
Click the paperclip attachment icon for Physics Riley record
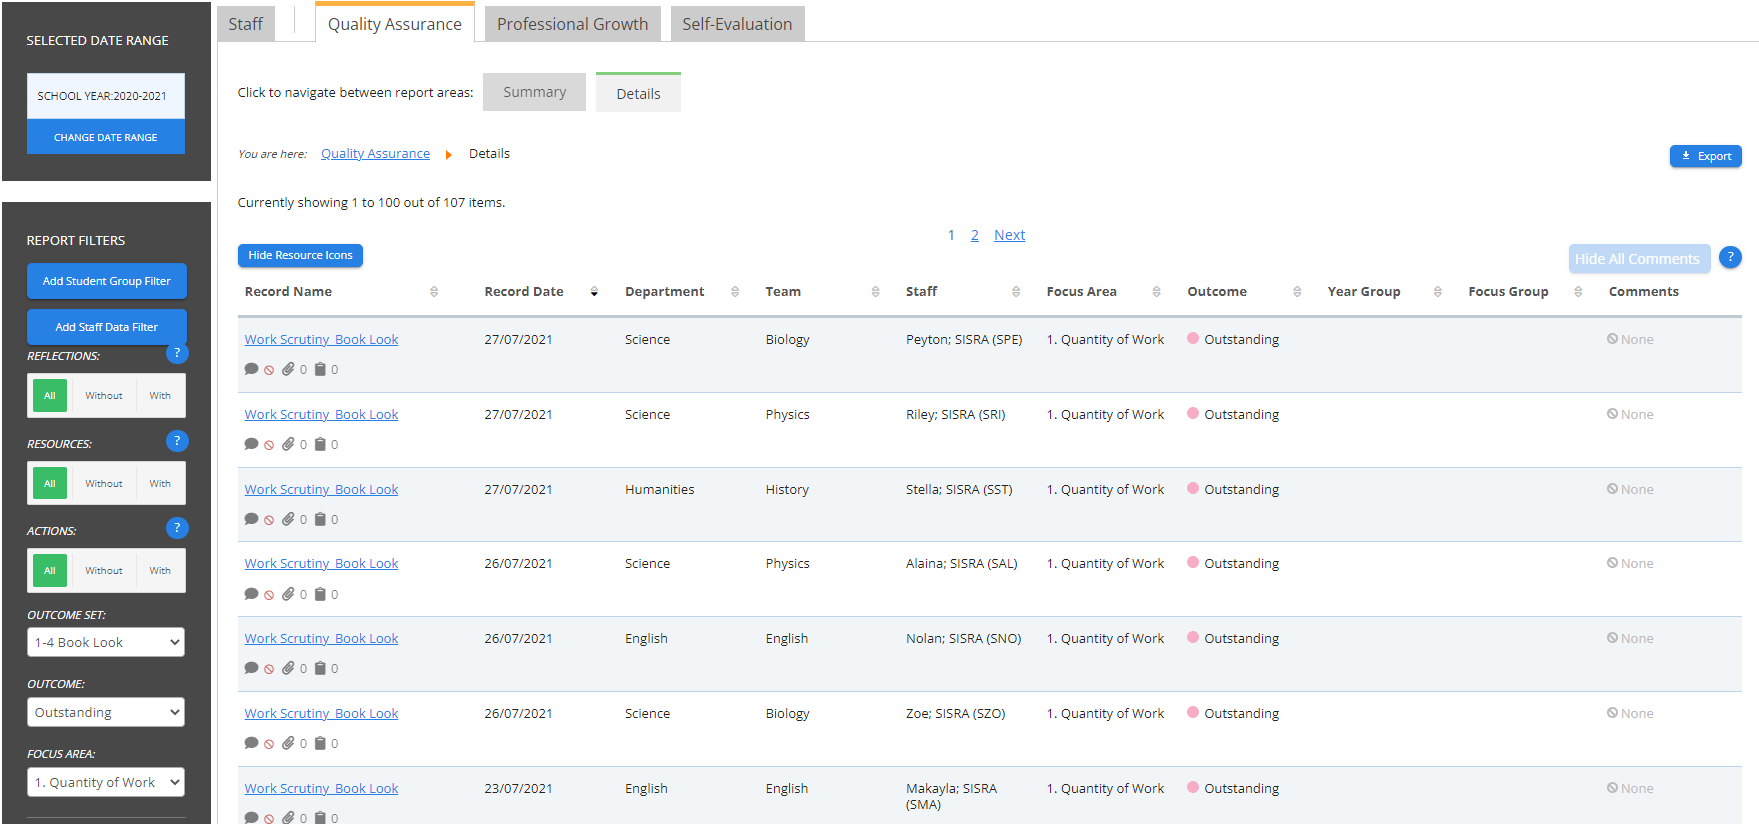(x=288, y=444)
